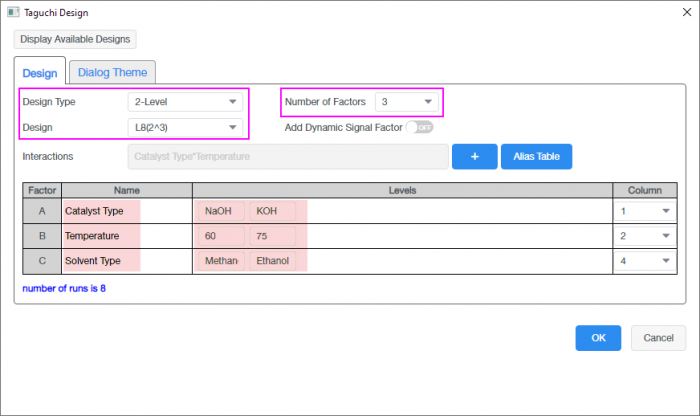Screen dimensions: 700x416
Task: Switch to the Design tab
Action: pyautogui.click(x=40, y=73)
